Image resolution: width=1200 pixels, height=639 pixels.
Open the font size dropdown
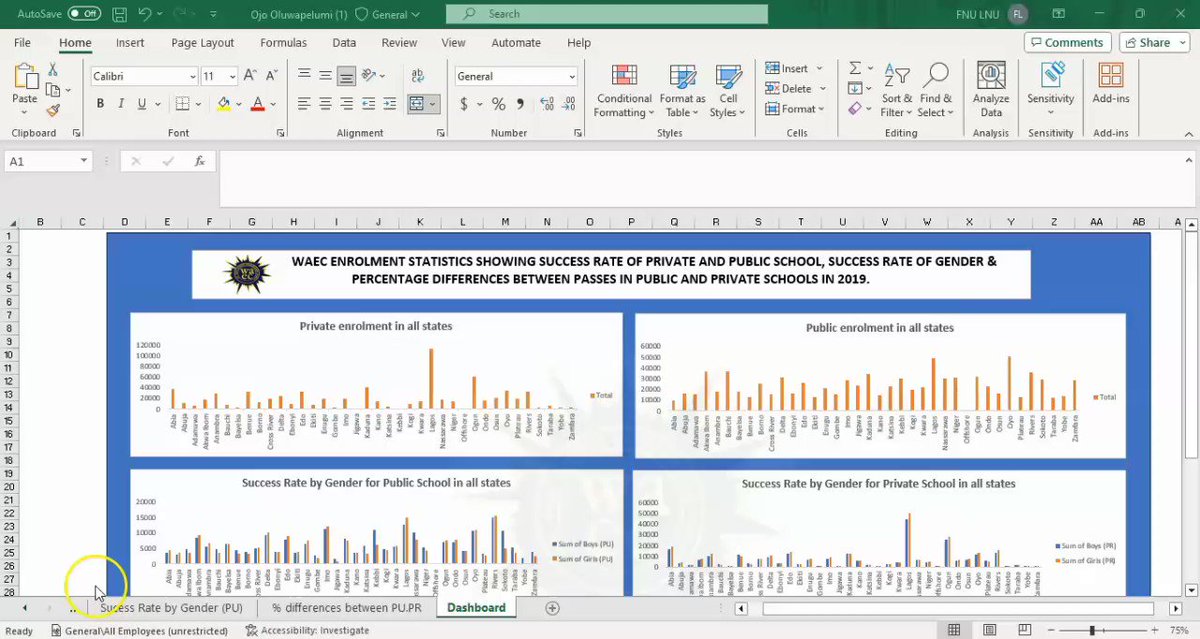[x=233, y=77]
